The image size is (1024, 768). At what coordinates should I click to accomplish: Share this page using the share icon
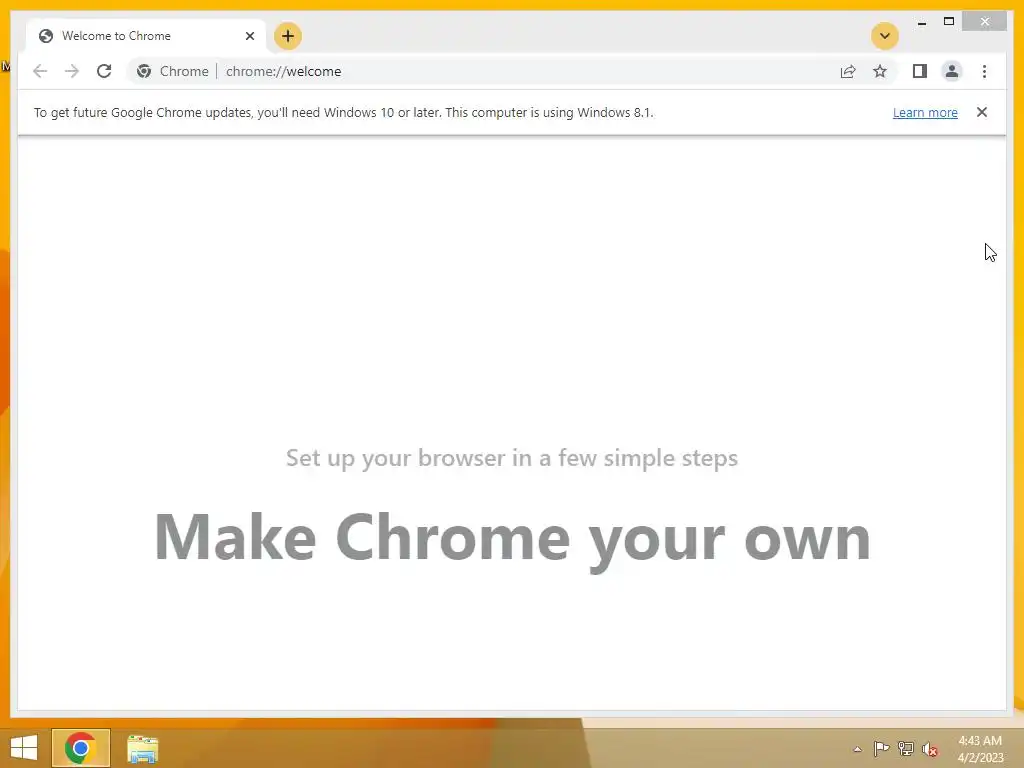pos(848,71)
